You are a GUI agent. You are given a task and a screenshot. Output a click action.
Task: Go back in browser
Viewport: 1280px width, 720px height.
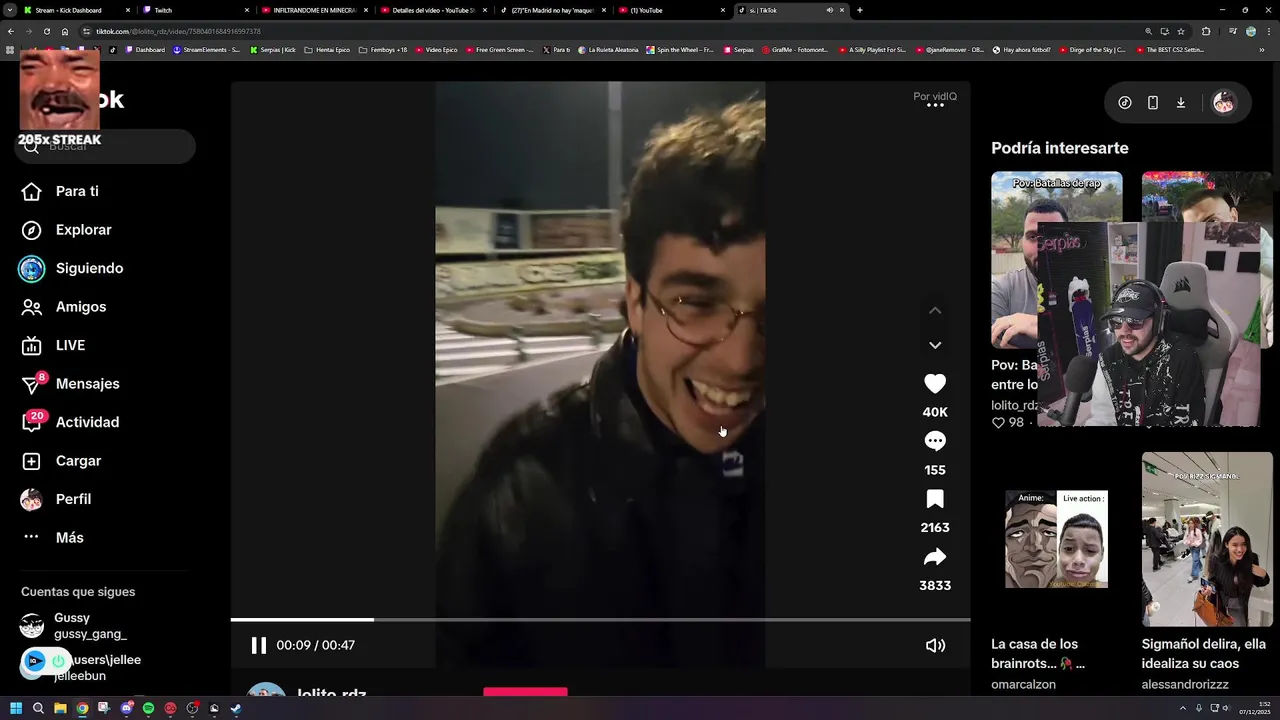point(11,31)
